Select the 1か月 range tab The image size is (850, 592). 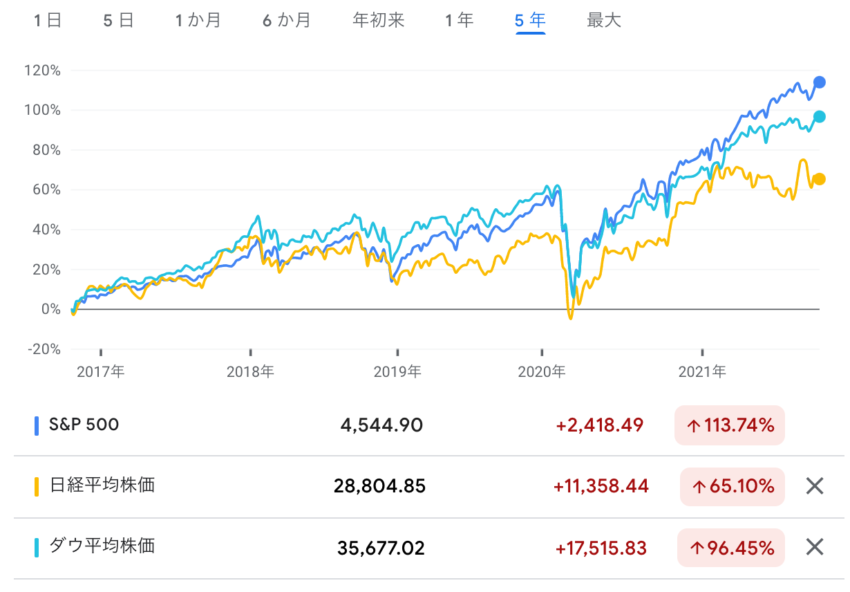[x=197, y=20]
